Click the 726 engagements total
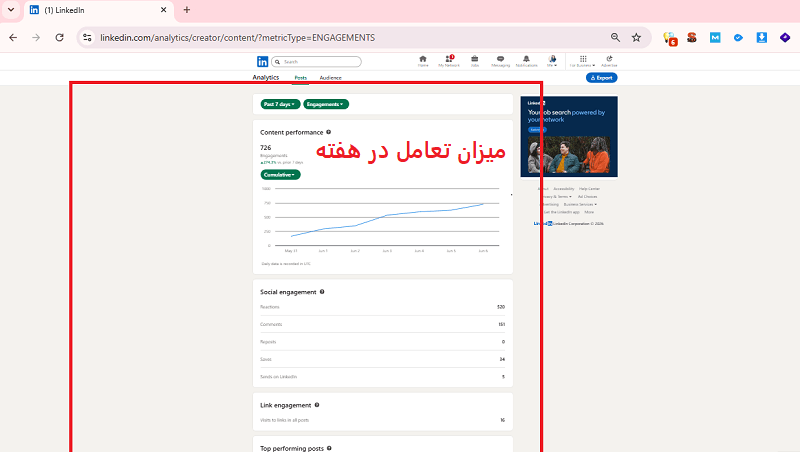Image resolution: width=800 pixels, height=452 pixels. coord(266,147)
